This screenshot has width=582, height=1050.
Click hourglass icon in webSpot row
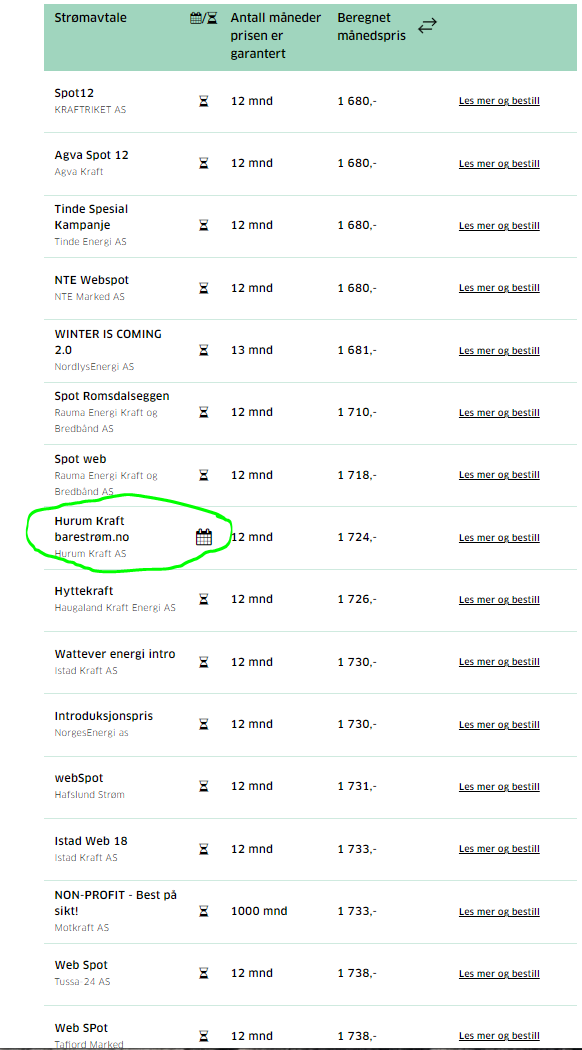coord(204,786)
